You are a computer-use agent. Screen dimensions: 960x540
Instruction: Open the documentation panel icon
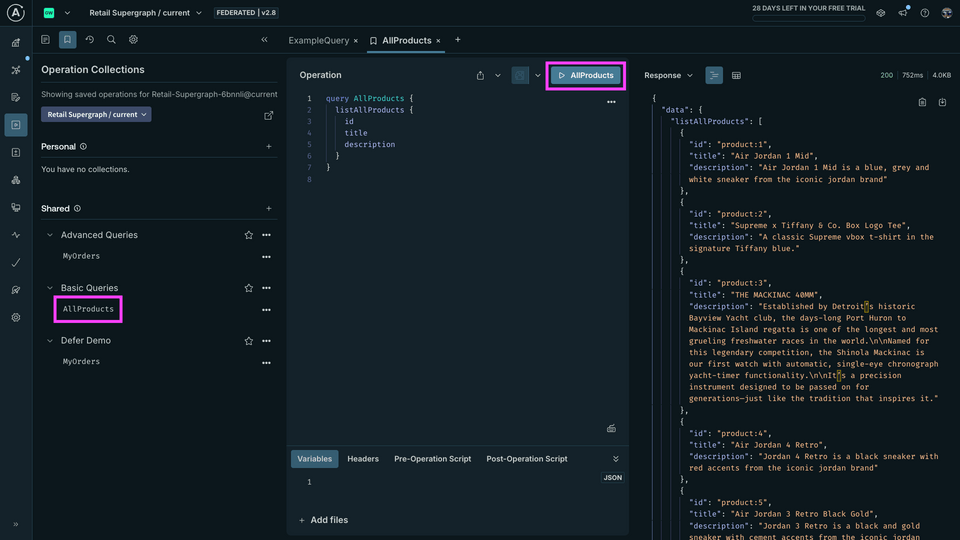(x=45, y=40)
